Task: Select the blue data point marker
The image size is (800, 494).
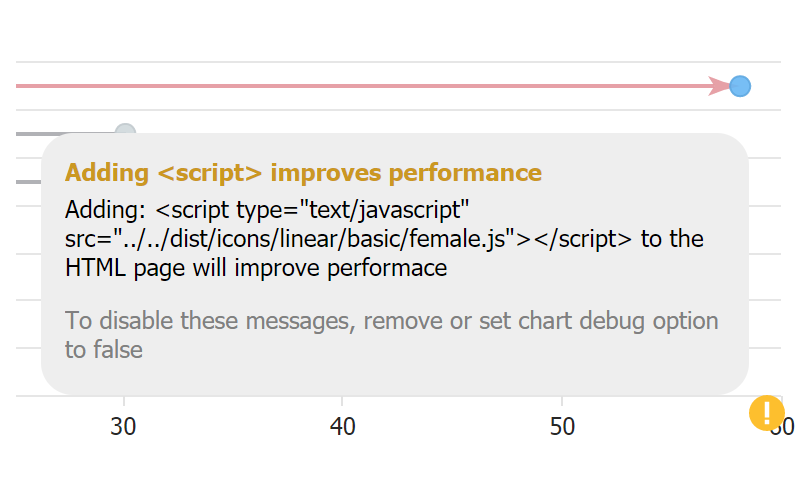Action: [739, 86]
